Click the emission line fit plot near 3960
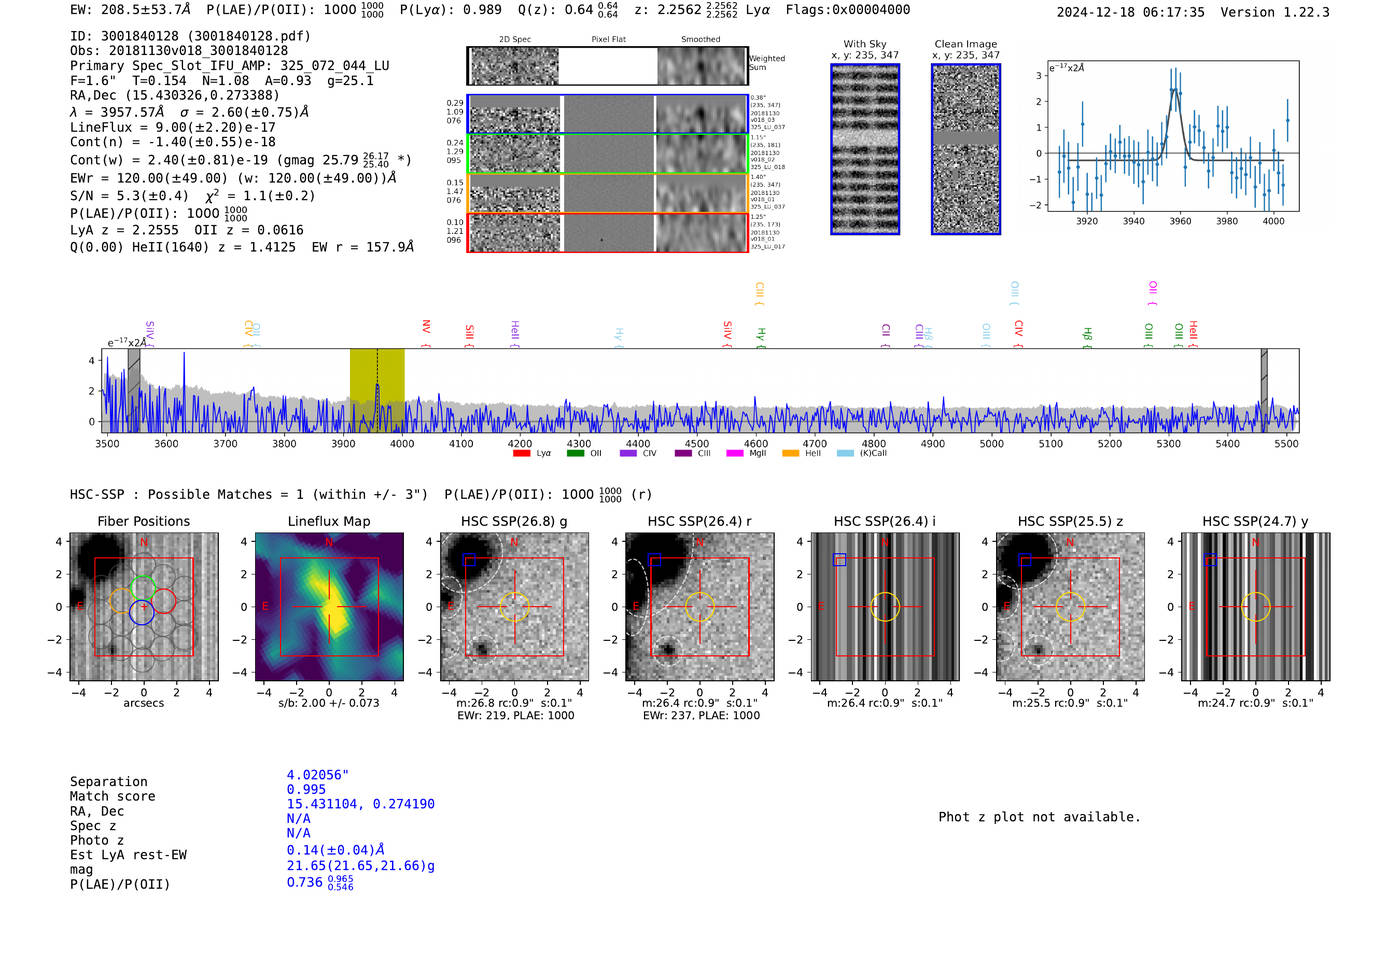This screenshot has width=1400, height=953. tap(1173, 136)
